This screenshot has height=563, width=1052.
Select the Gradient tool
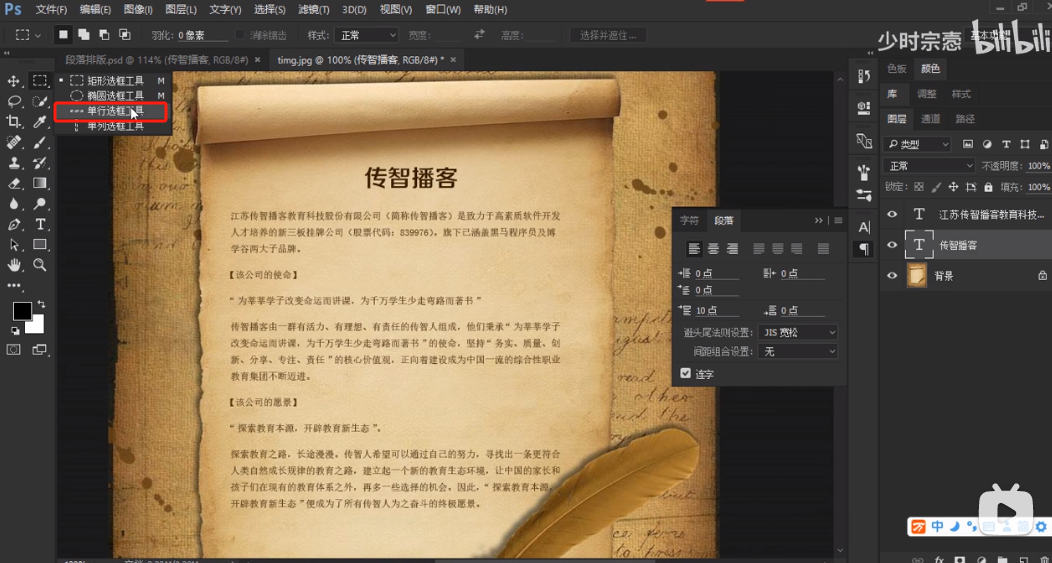[40, 183]
